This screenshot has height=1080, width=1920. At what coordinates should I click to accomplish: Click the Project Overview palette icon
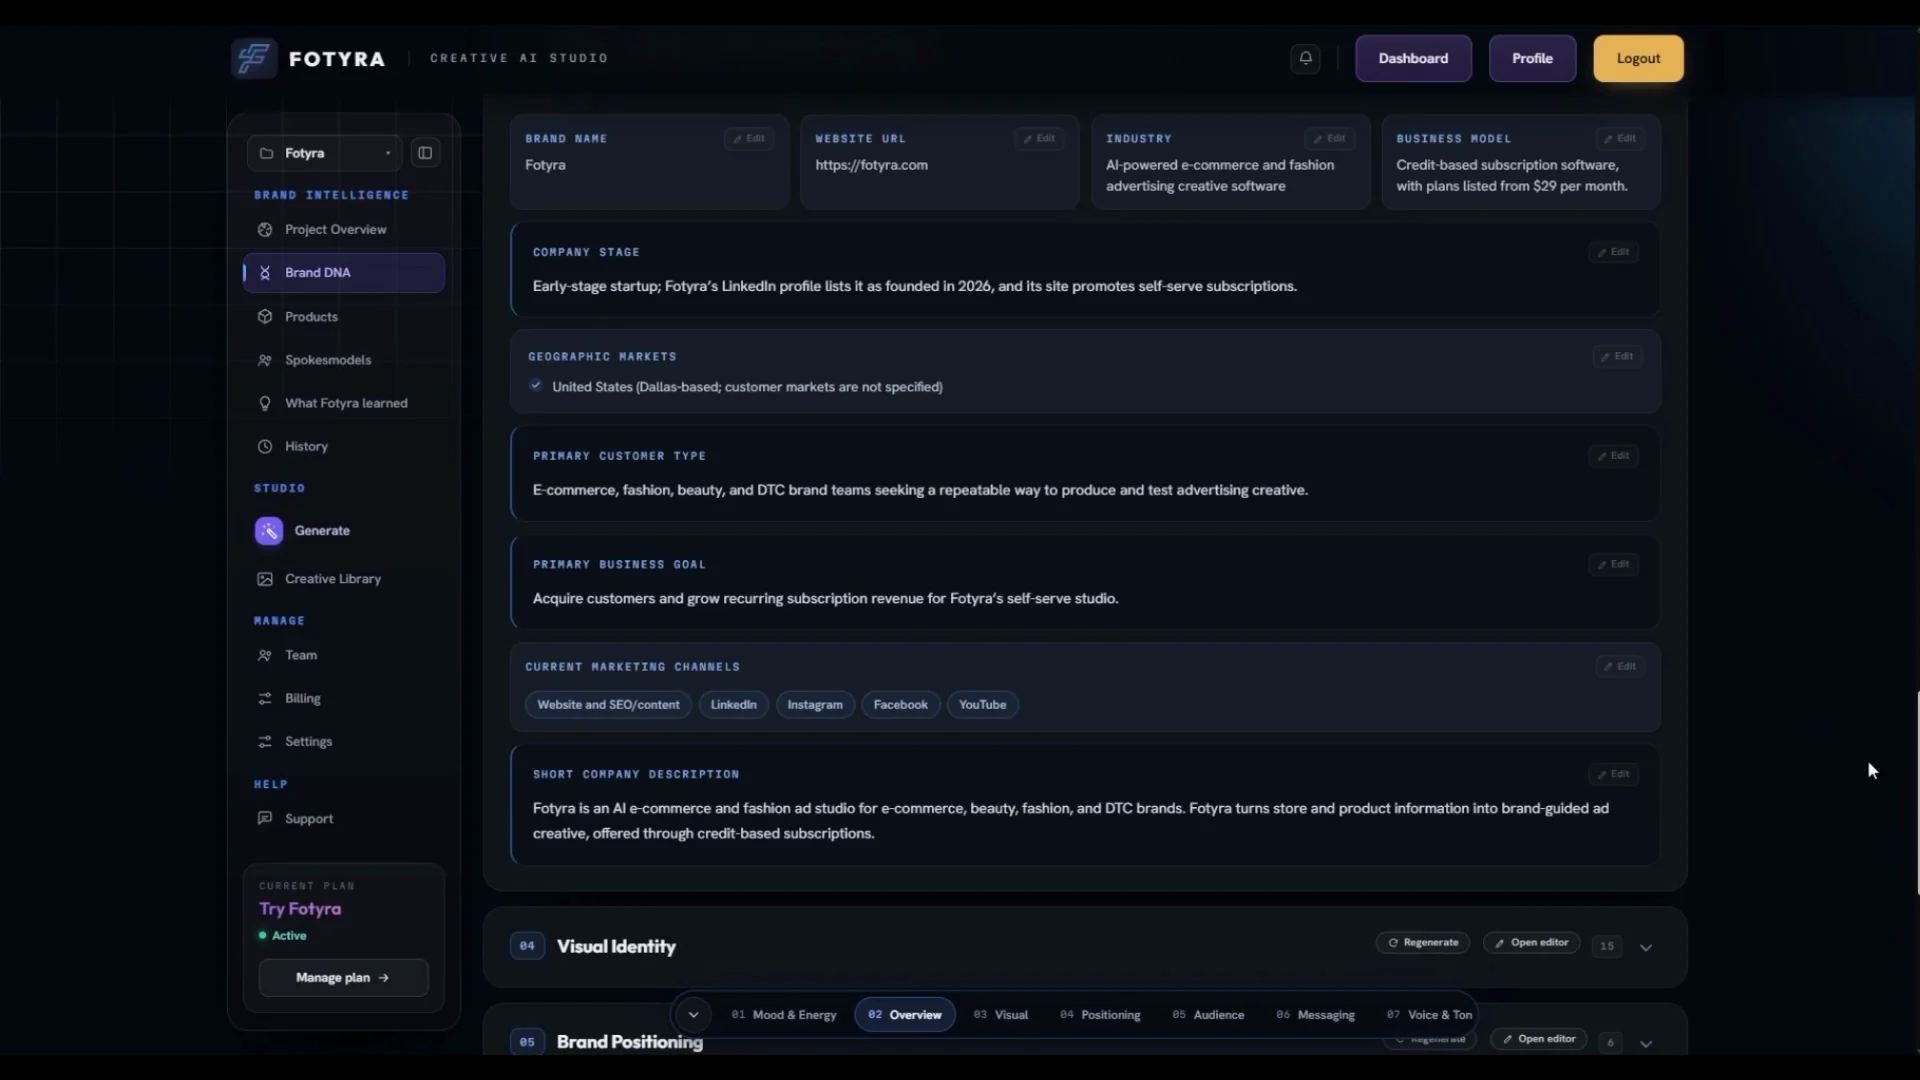[265, 230]
